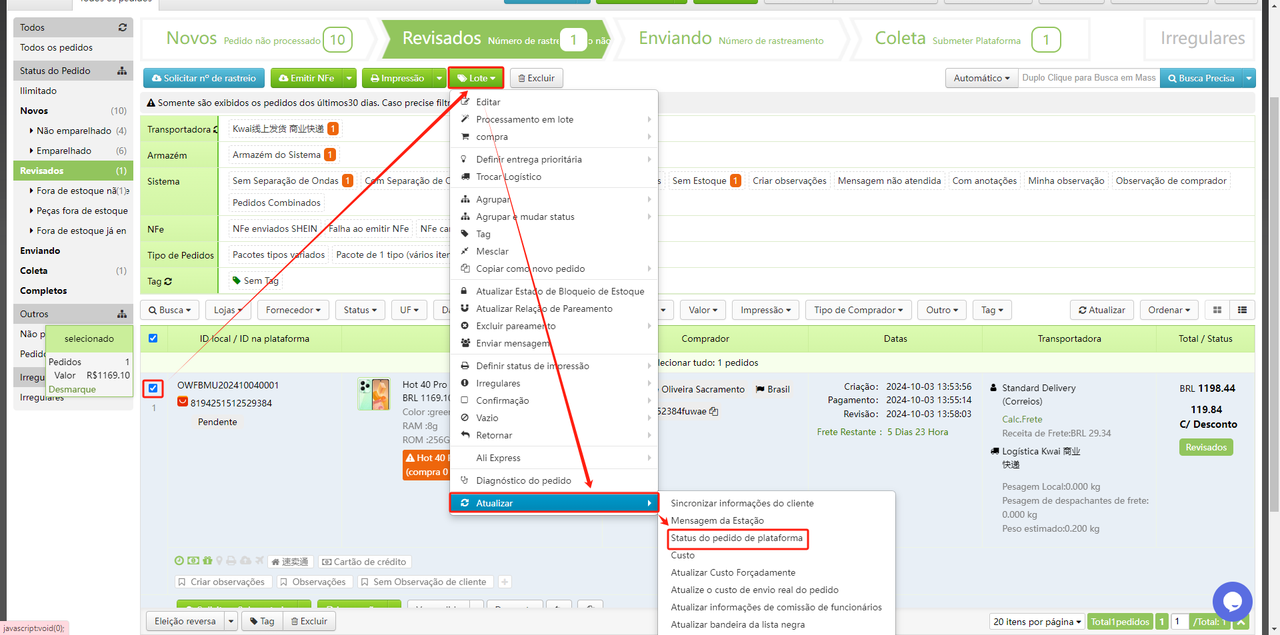Click the card icon on Cartão de crédito
Image resolution: width=1280 pixels, height=635 pixels.
(326, 562)
